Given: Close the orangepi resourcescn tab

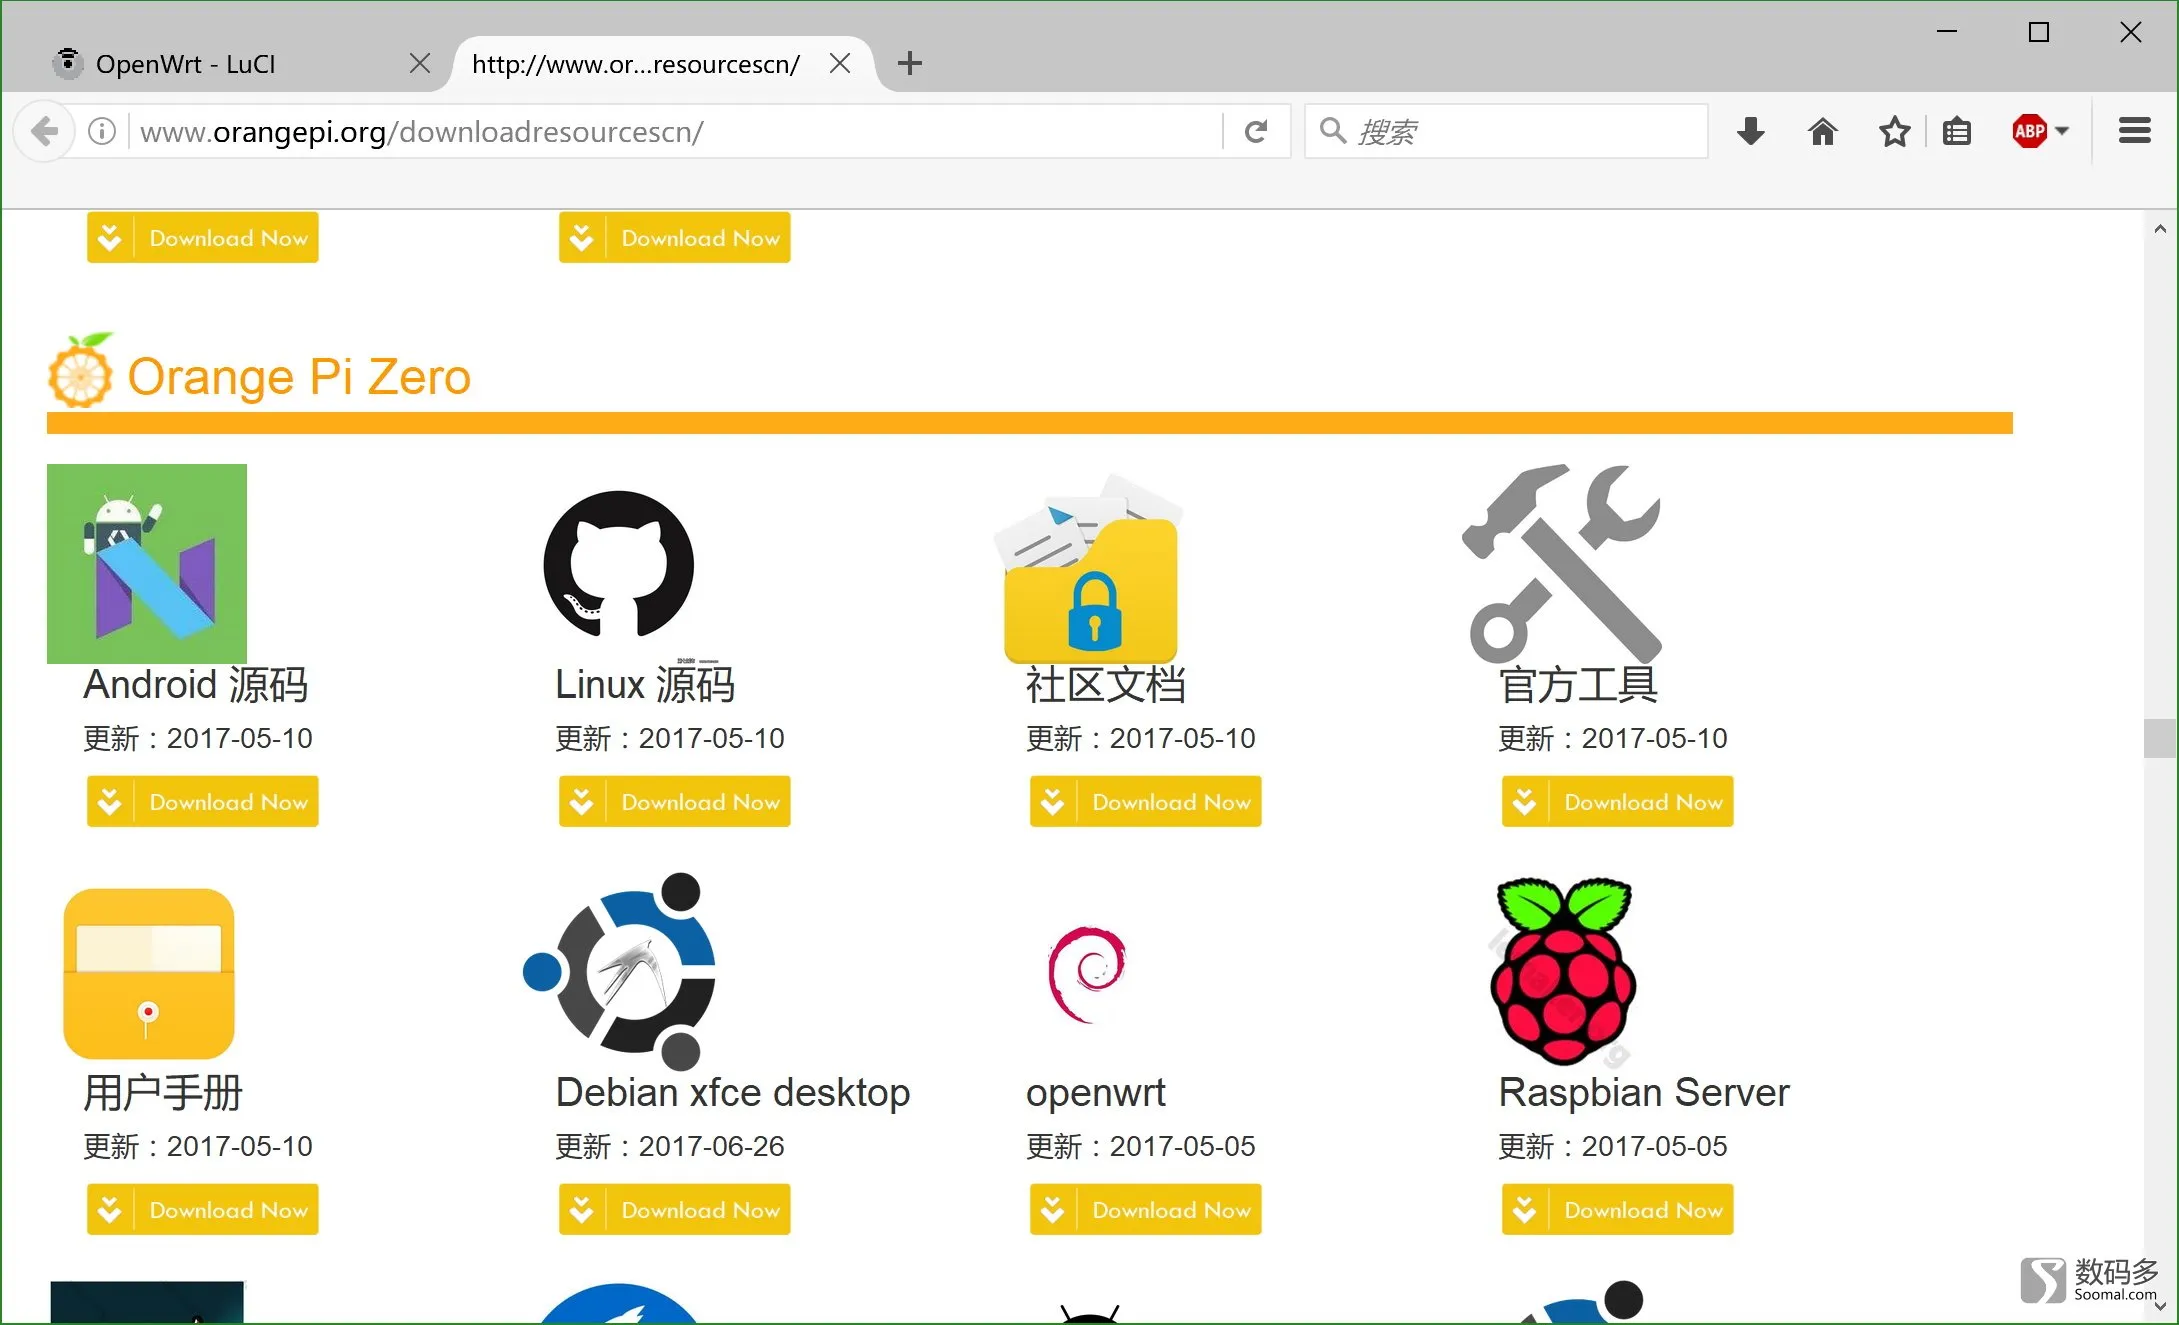Looking at the screenshot, I should click(840, 64).
